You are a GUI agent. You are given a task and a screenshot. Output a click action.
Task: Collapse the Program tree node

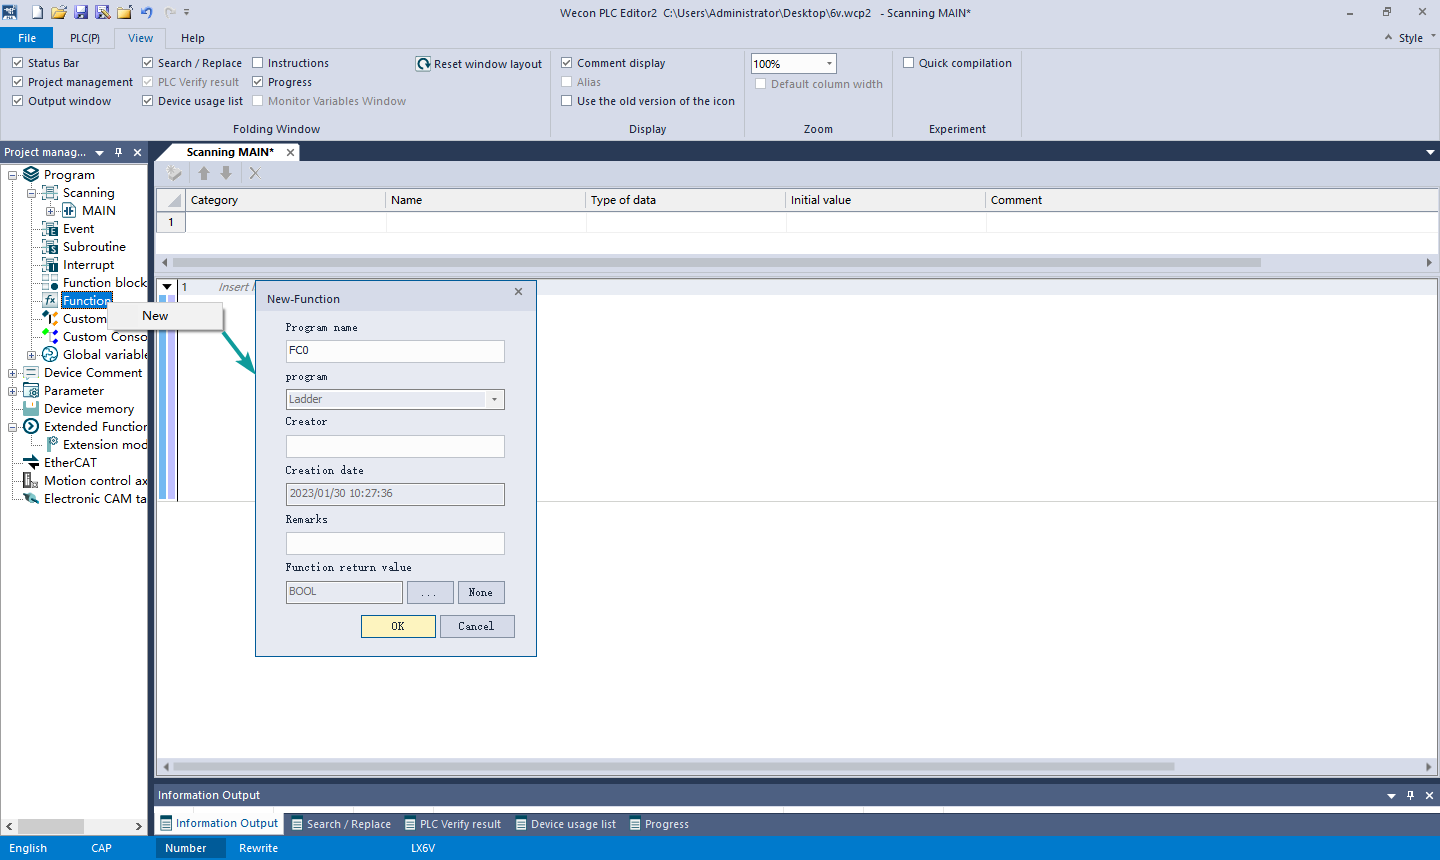pyautogui.click(x=13, y=175)
